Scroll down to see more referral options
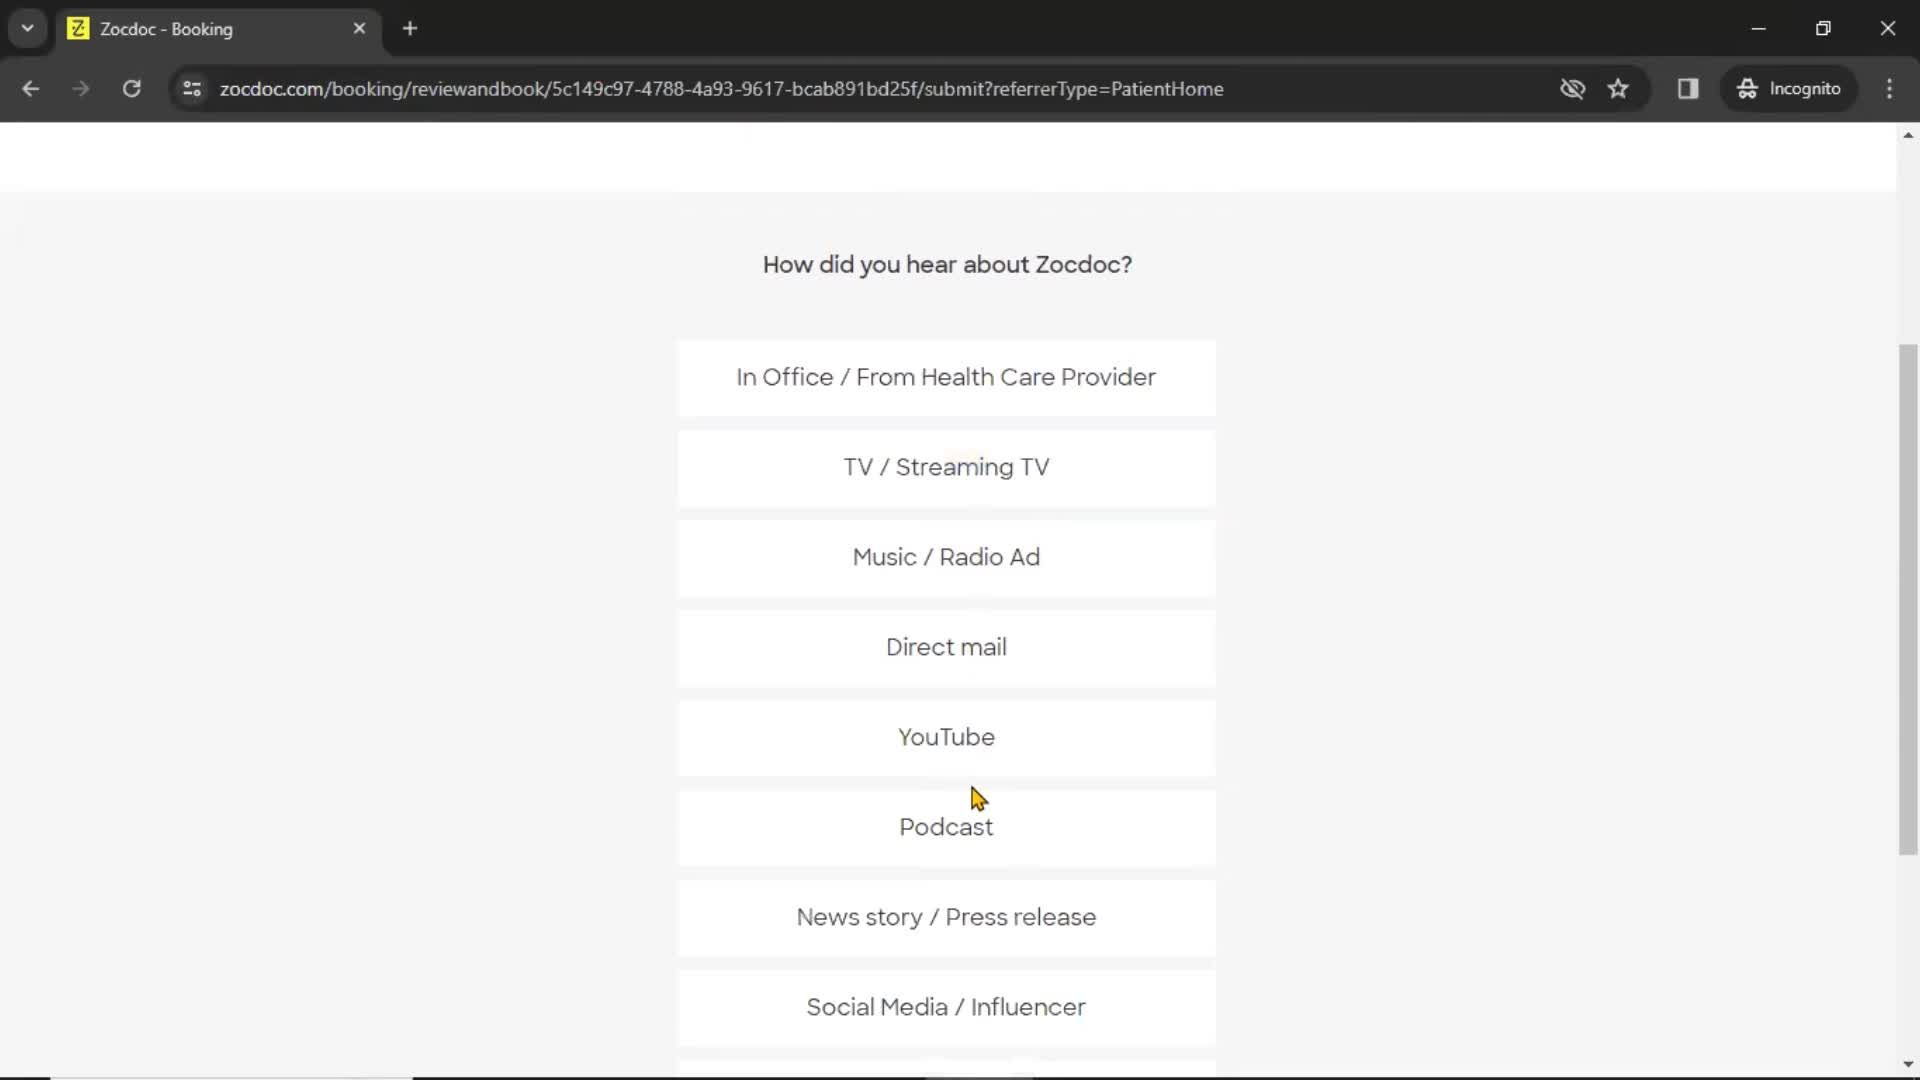Screen dimensions: 1920x1080 (x=1908, y=1068)
